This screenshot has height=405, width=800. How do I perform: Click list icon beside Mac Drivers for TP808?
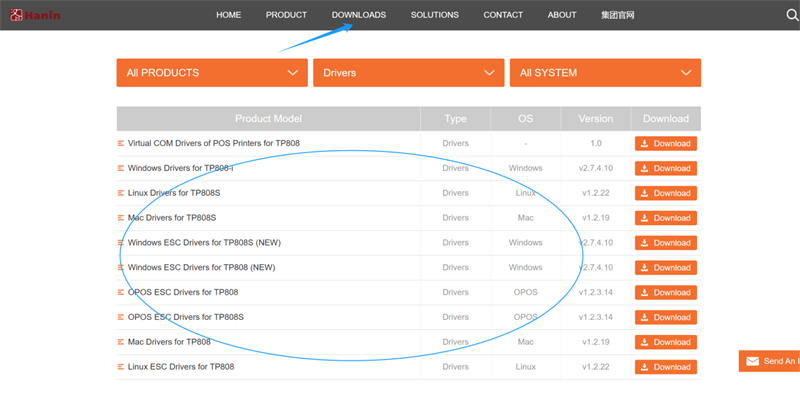click(121, 342)
